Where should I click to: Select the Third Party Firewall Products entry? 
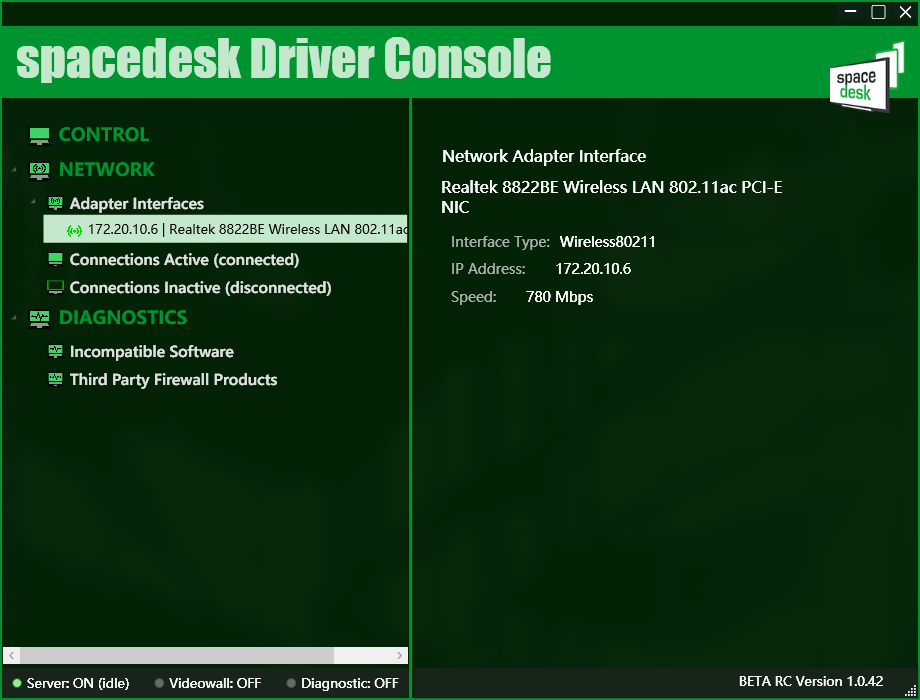click(173, 380)
